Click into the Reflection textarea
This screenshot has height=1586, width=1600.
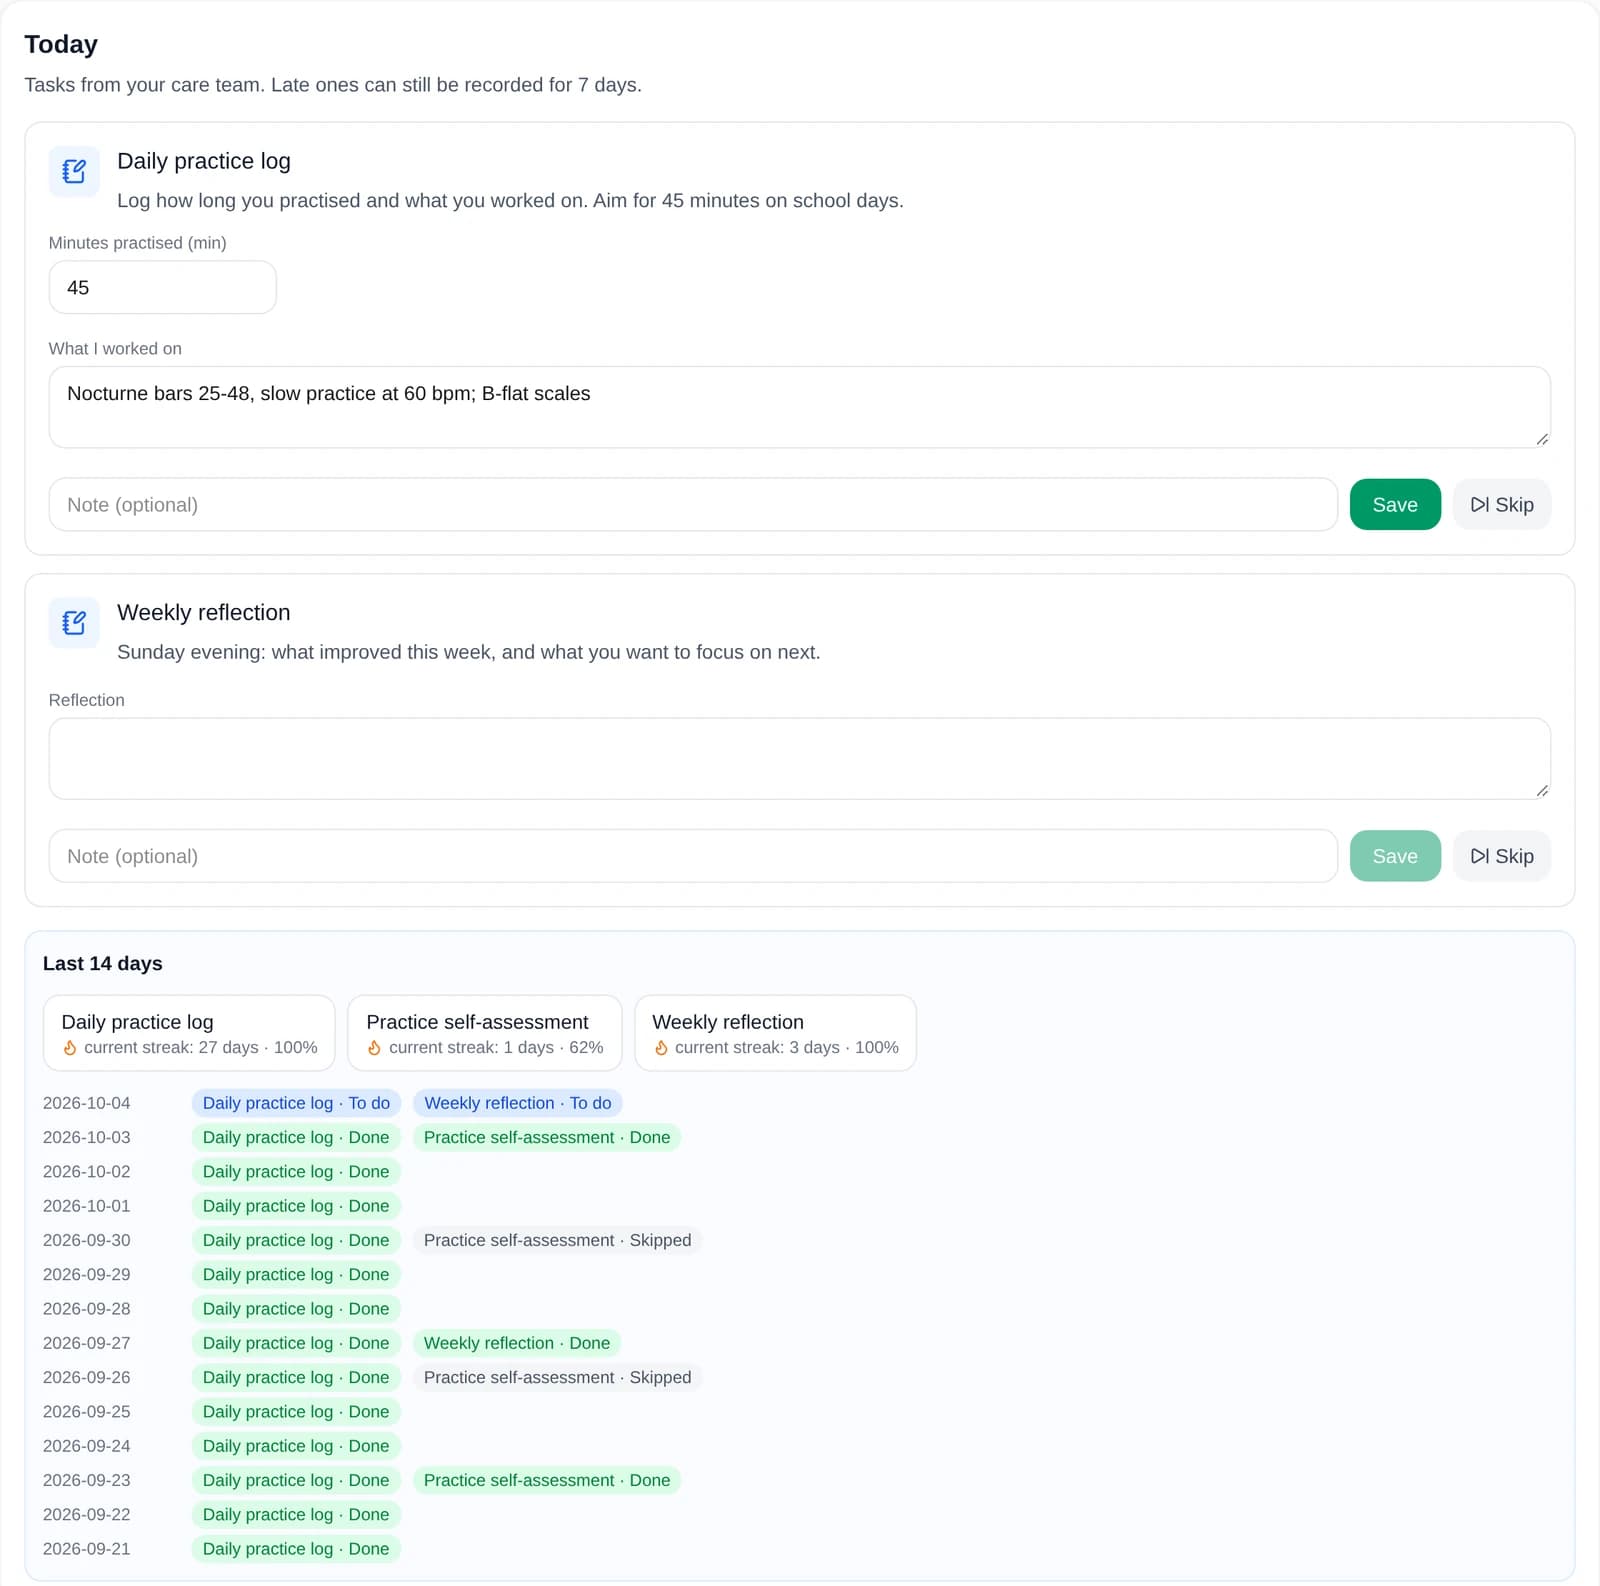pos(799,758)
